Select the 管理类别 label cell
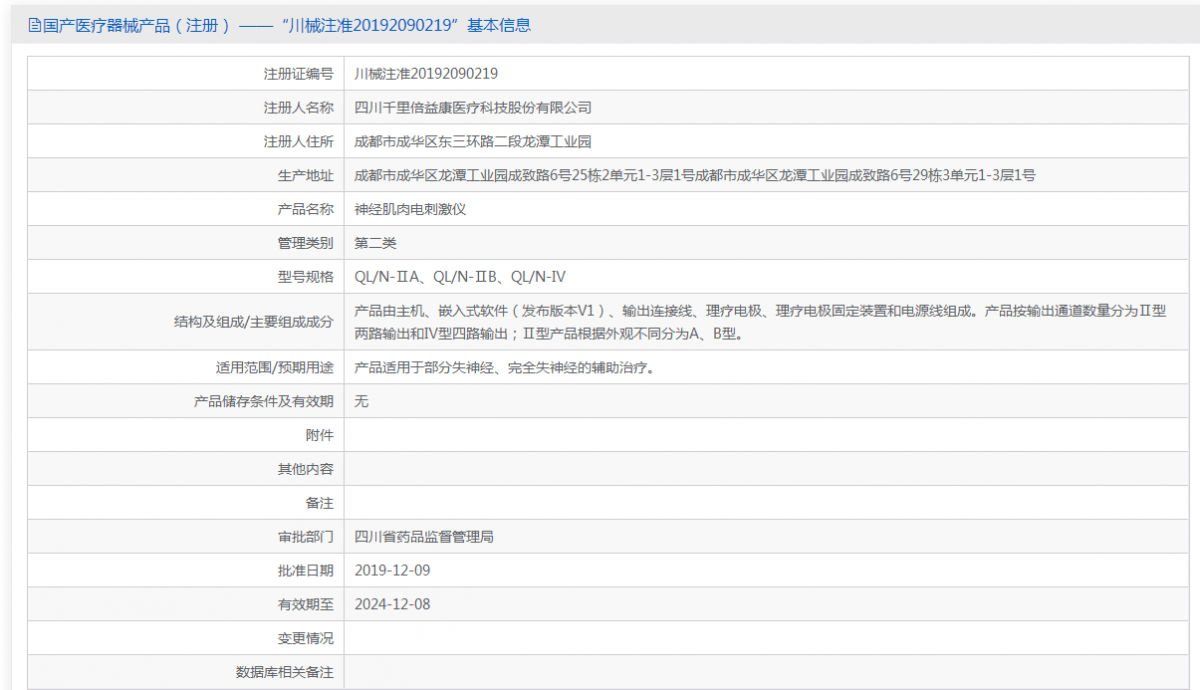 click(x=186, y=243)
